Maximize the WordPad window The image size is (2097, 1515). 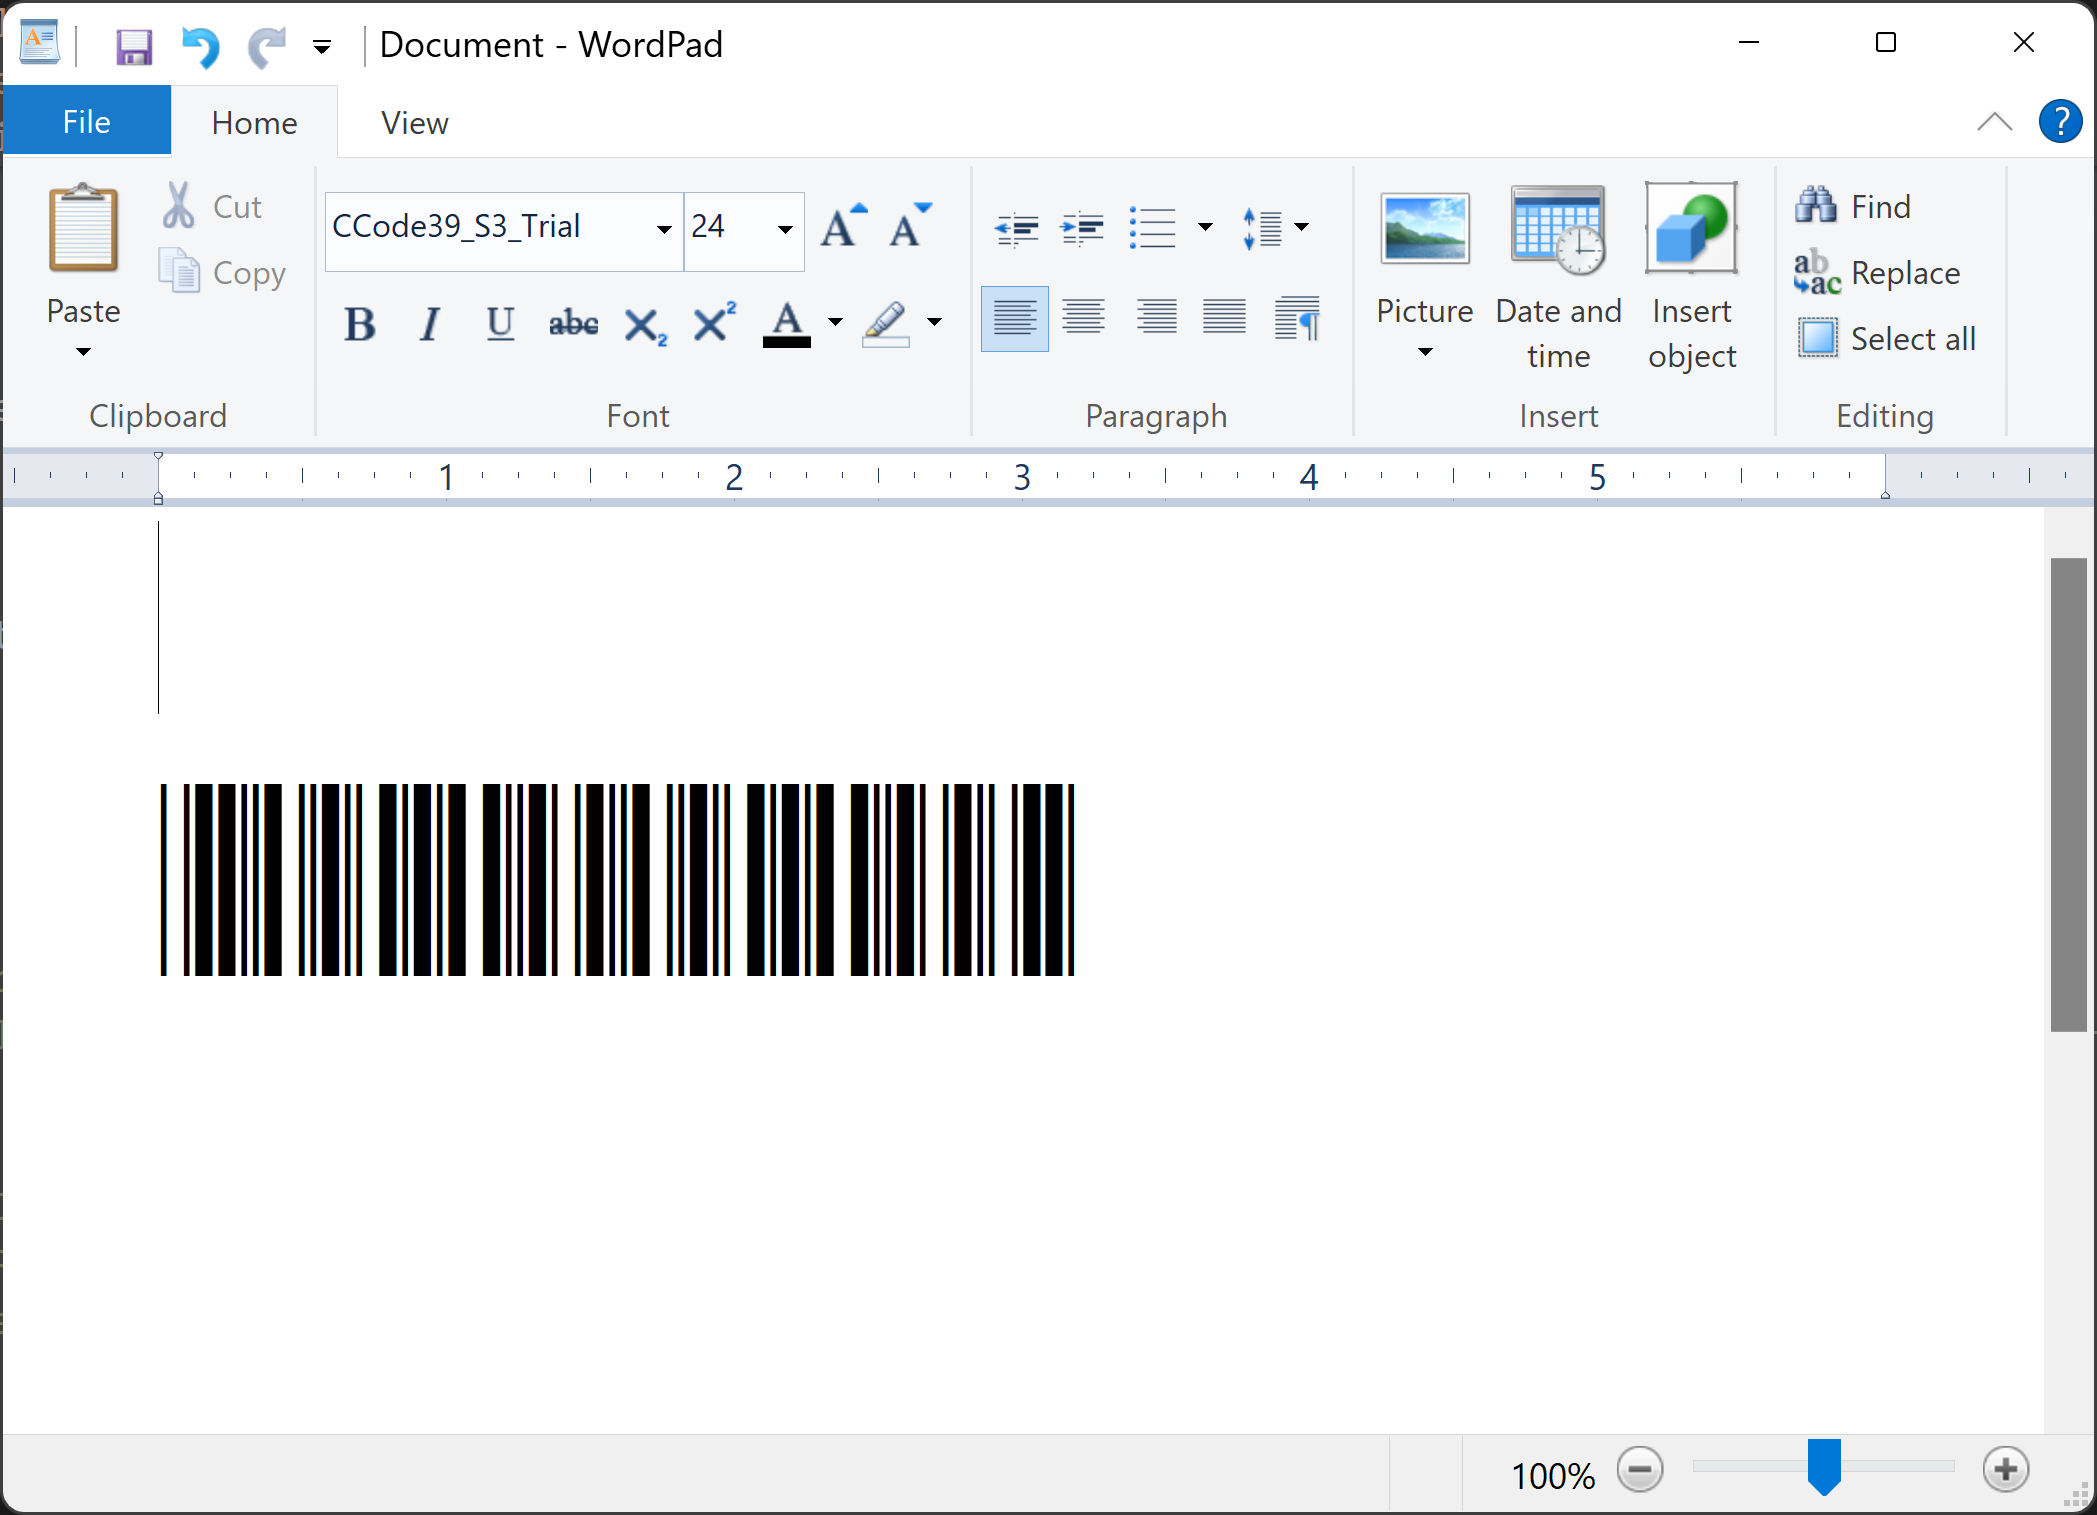pos(1885,43)
